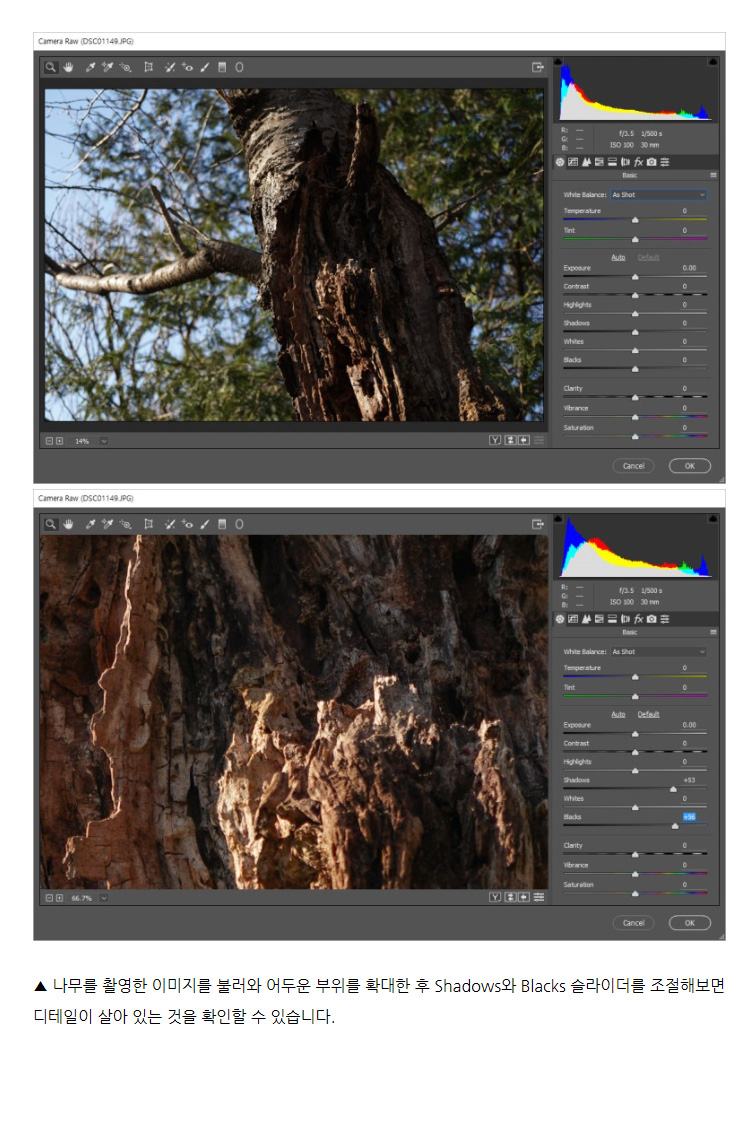Viewport: 754px width, 1123px height.
Task: Open Camera Calibration tab in 66.7% window
Action: coord(652,620)
